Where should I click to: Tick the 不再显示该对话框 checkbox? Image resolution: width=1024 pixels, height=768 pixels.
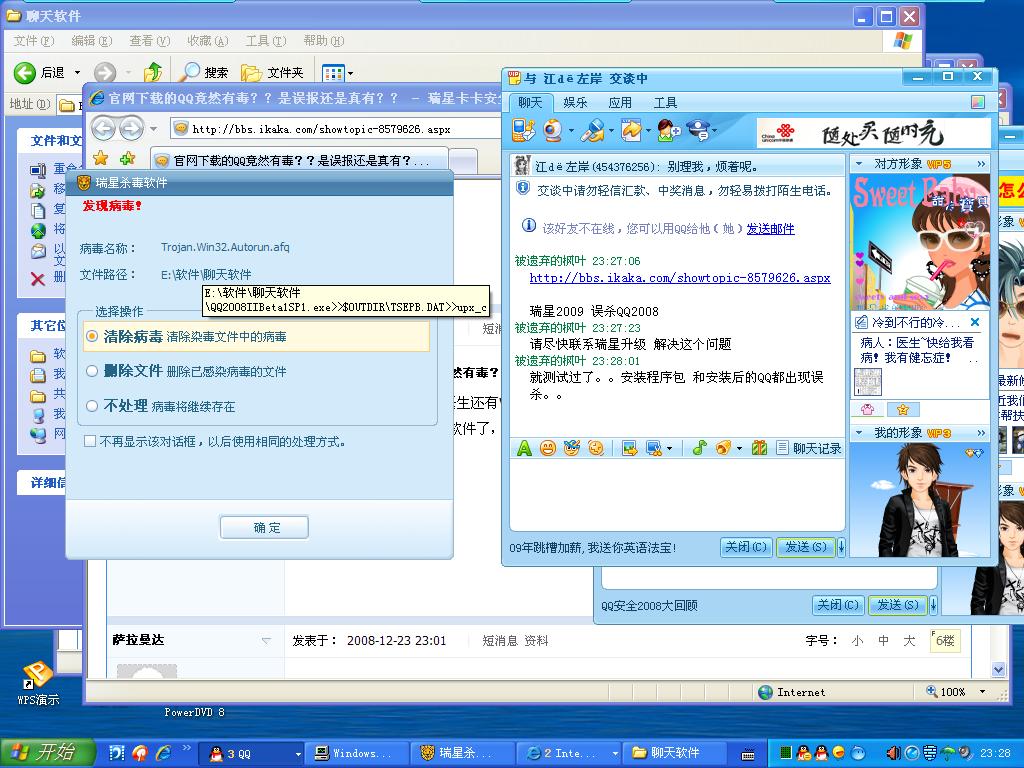tap(90, 441)
